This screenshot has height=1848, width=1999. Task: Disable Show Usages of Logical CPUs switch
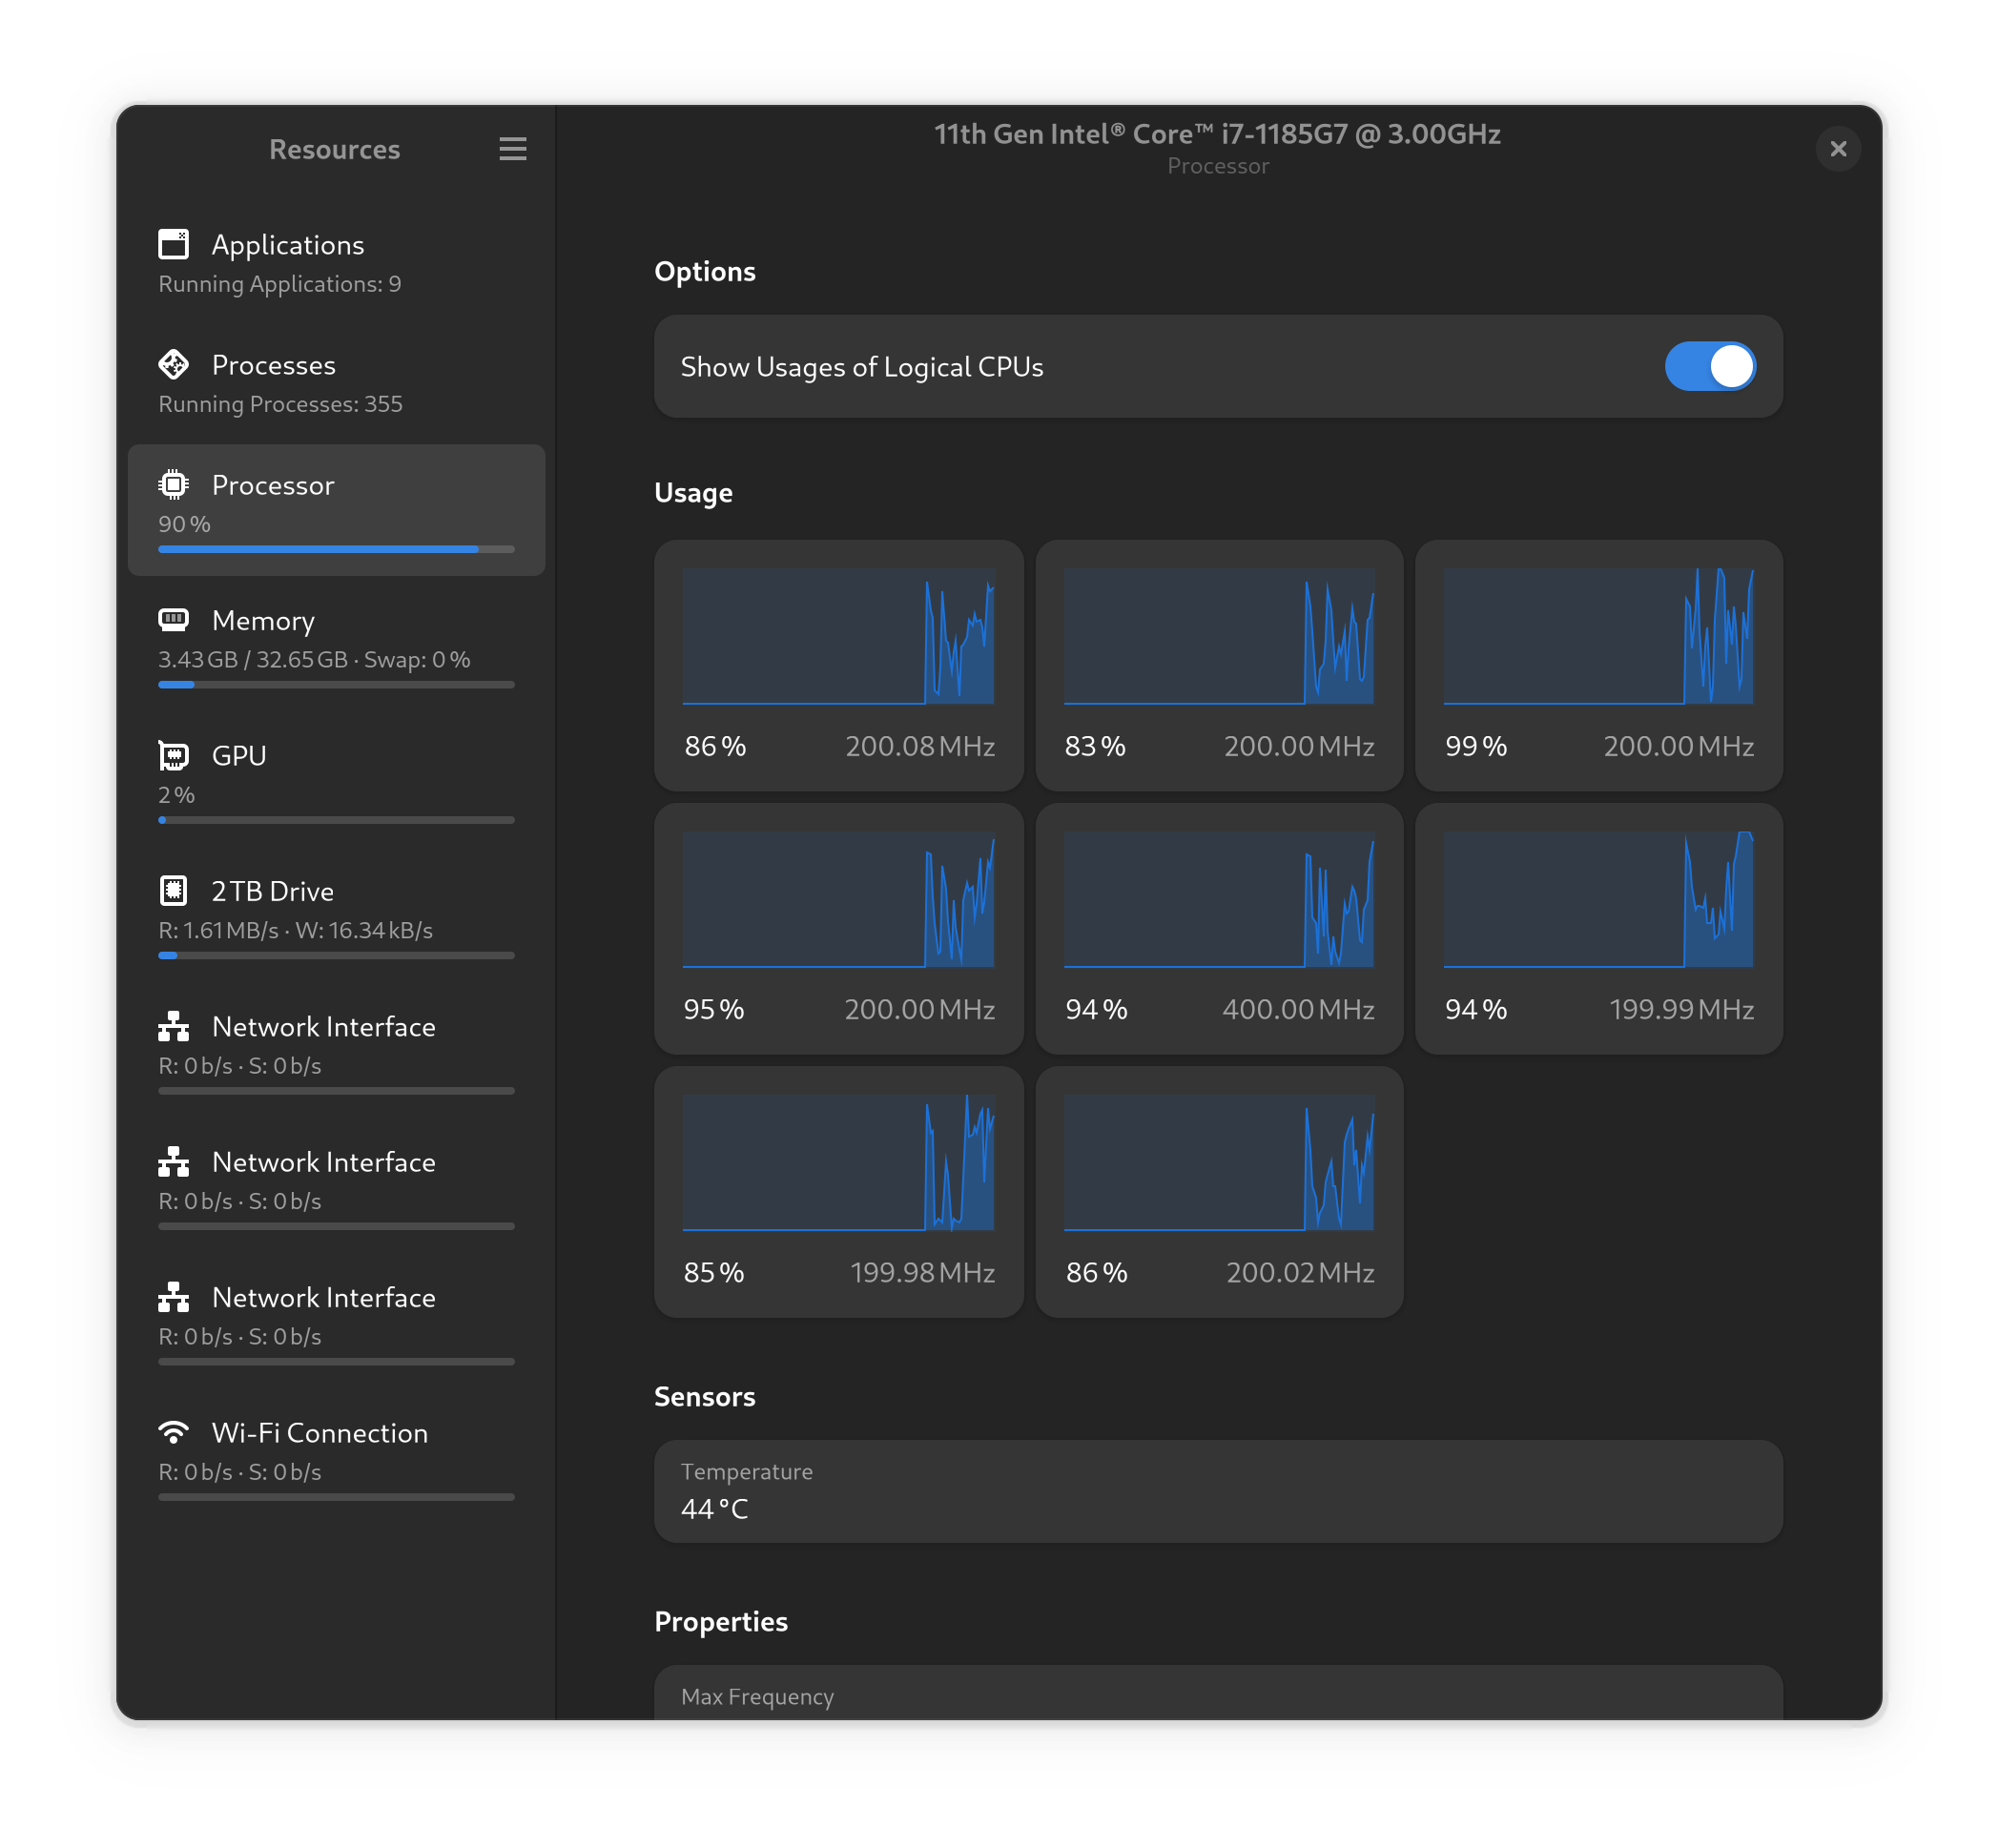[x=1709, y=366]
